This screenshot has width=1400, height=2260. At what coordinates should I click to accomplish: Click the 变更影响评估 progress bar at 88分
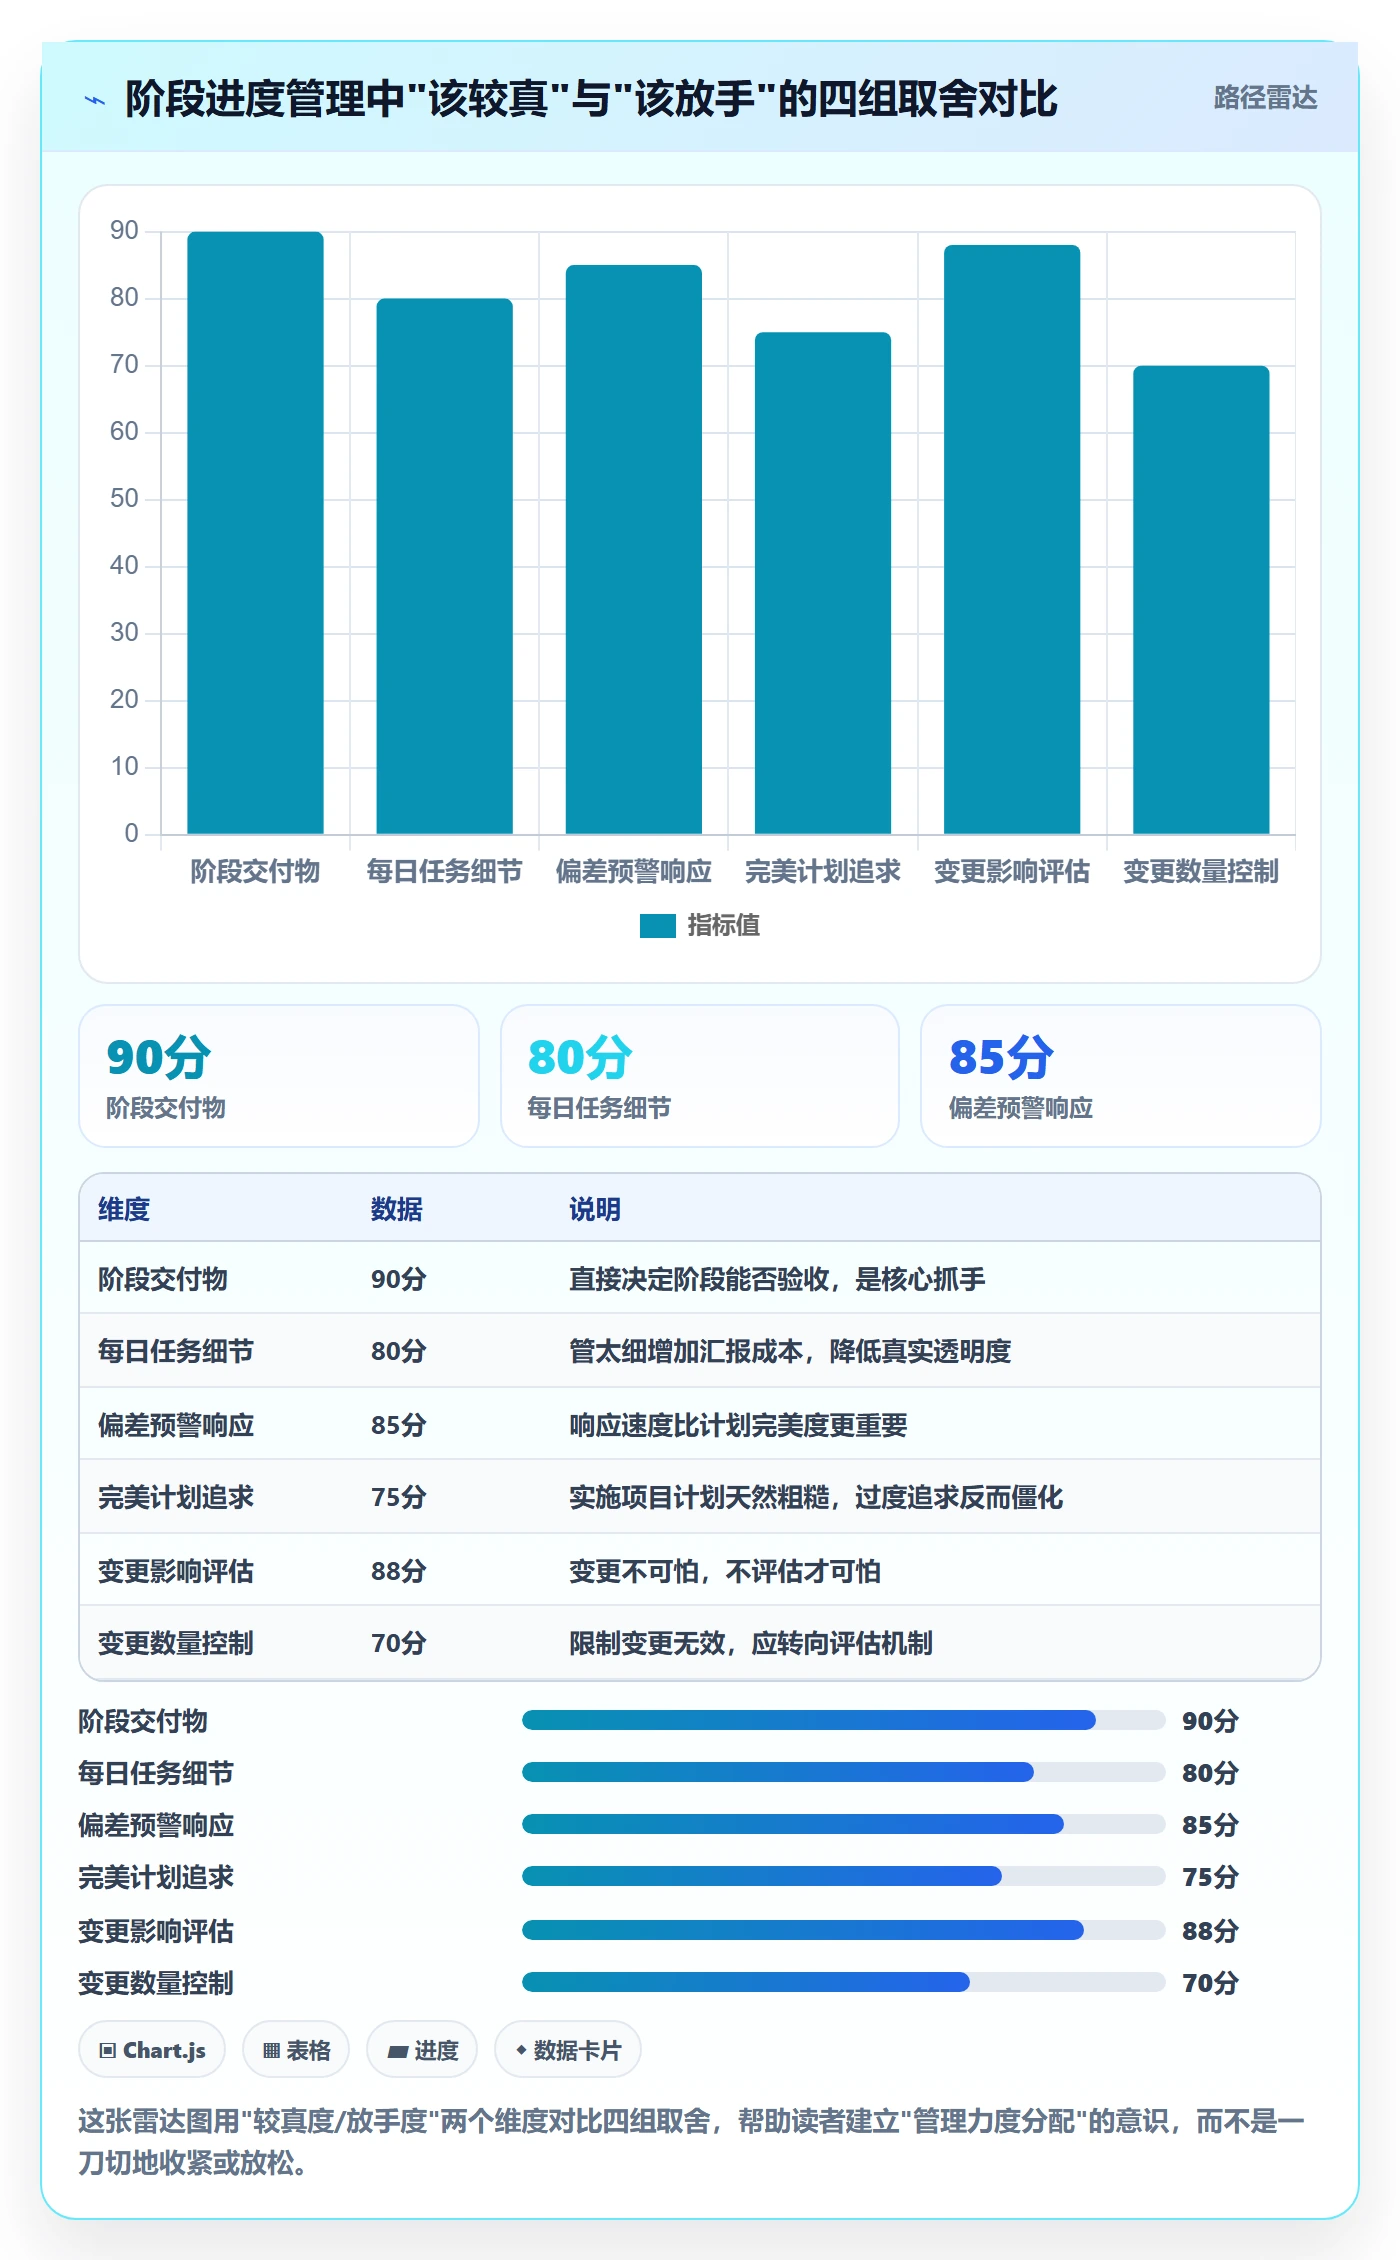point(844,1930)
